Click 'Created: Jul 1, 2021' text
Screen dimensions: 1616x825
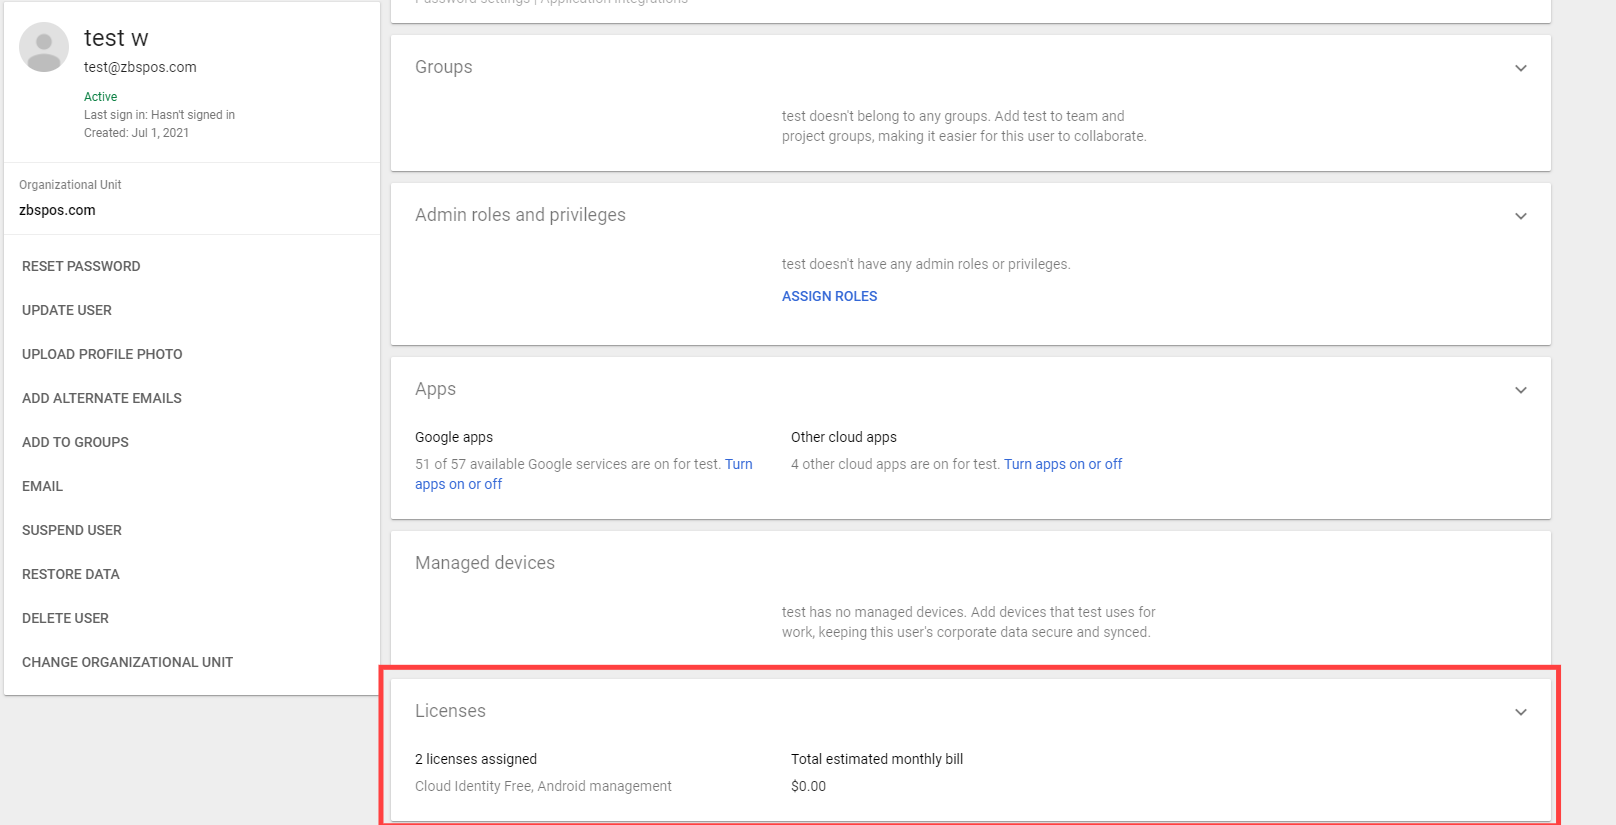tap(136, 133)
